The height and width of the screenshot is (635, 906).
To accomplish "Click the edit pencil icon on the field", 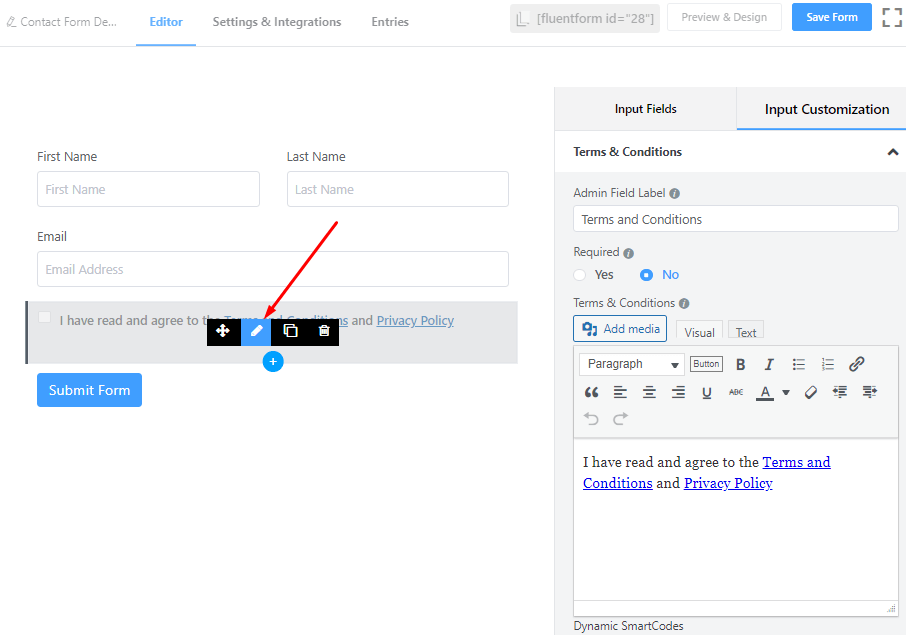I will [256, 330].
